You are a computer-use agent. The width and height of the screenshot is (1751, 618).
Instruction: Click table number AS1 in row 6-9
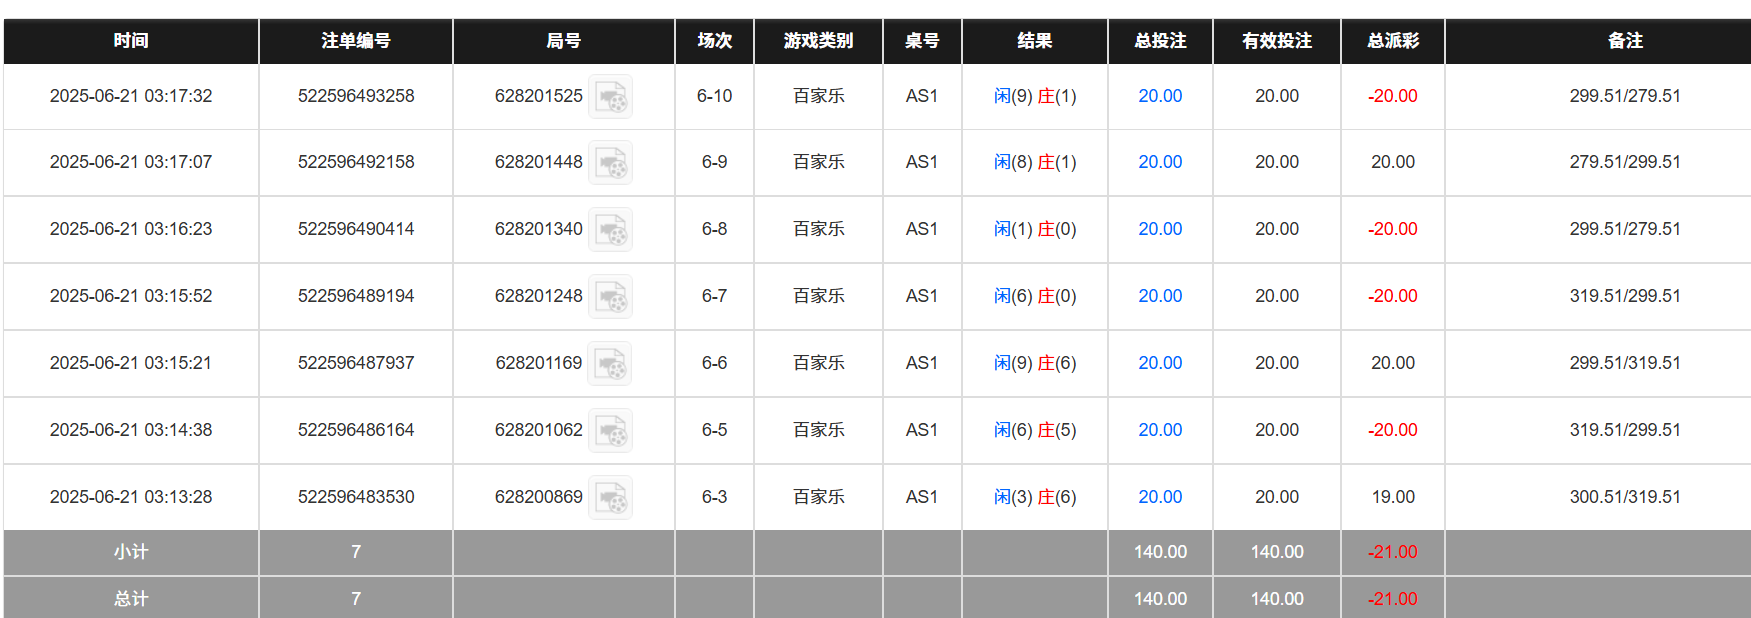tap(922, 162)
